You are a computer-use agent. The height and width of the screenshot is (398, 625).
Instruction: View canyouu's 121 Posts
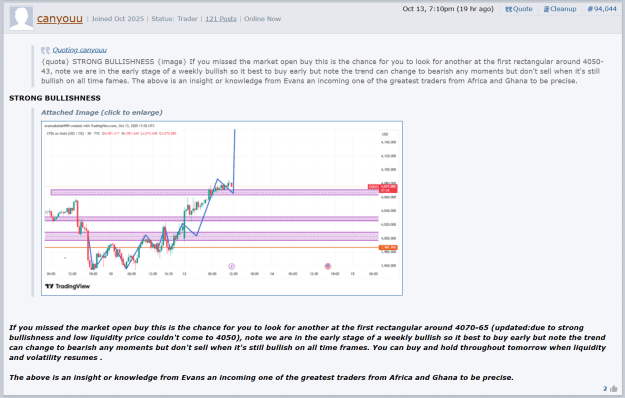click(x=221, y=19)
